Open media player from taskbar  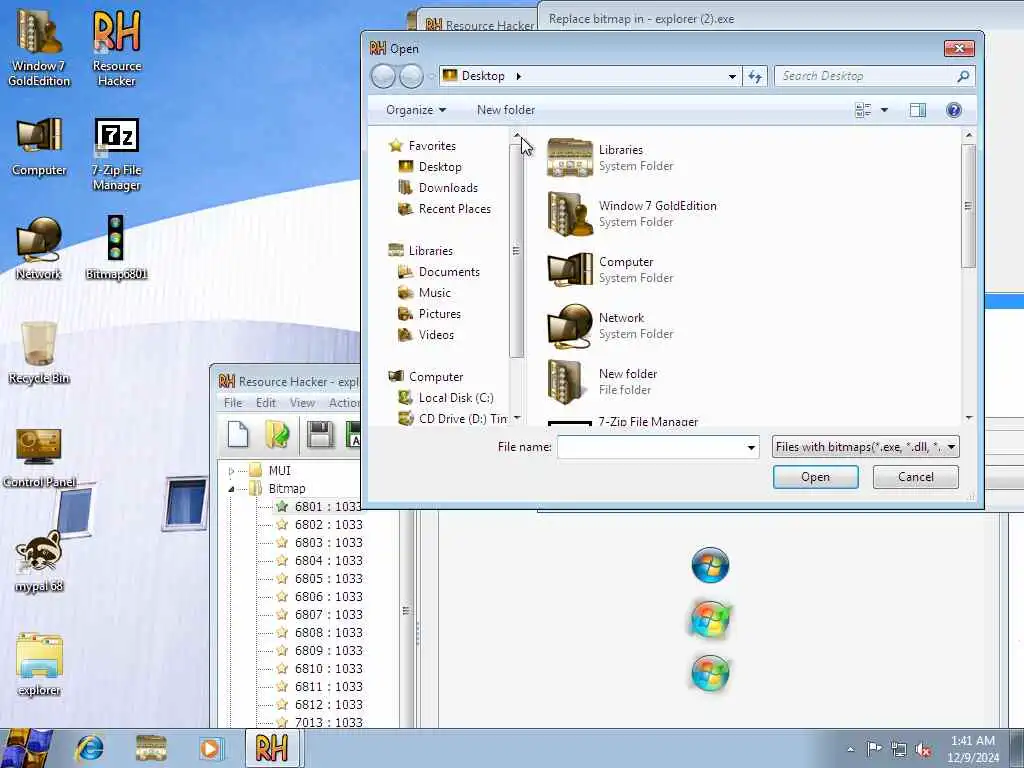pyautogui.click(x=210, y=748)
